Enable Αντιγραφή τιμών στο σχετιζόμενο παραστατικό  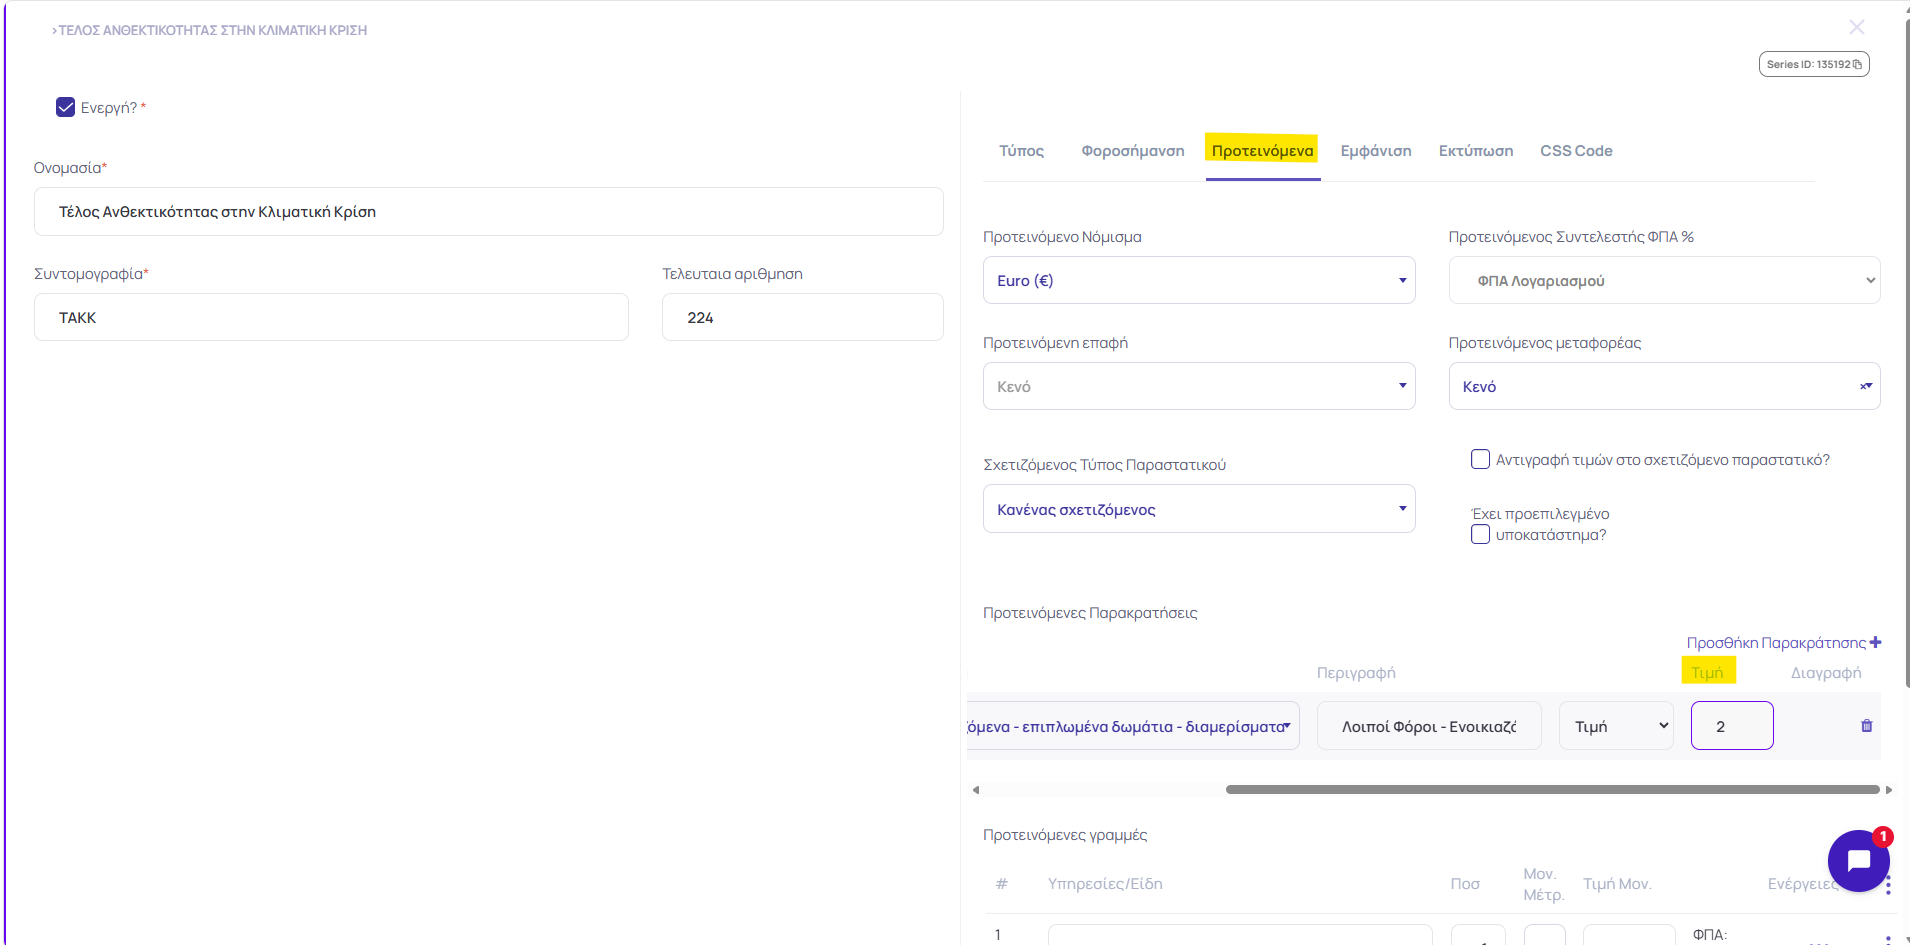(1481, 459)
